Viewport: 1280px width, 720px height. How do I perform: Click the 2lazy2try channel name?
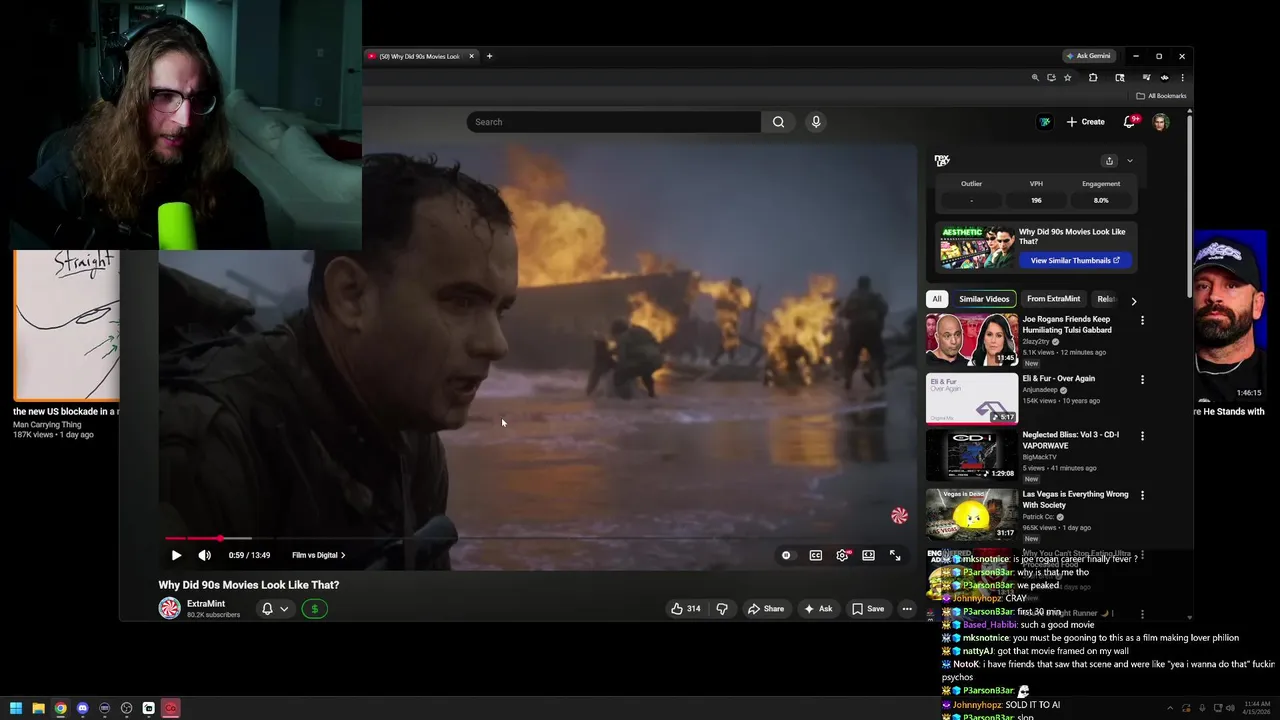click(1035, 342)
